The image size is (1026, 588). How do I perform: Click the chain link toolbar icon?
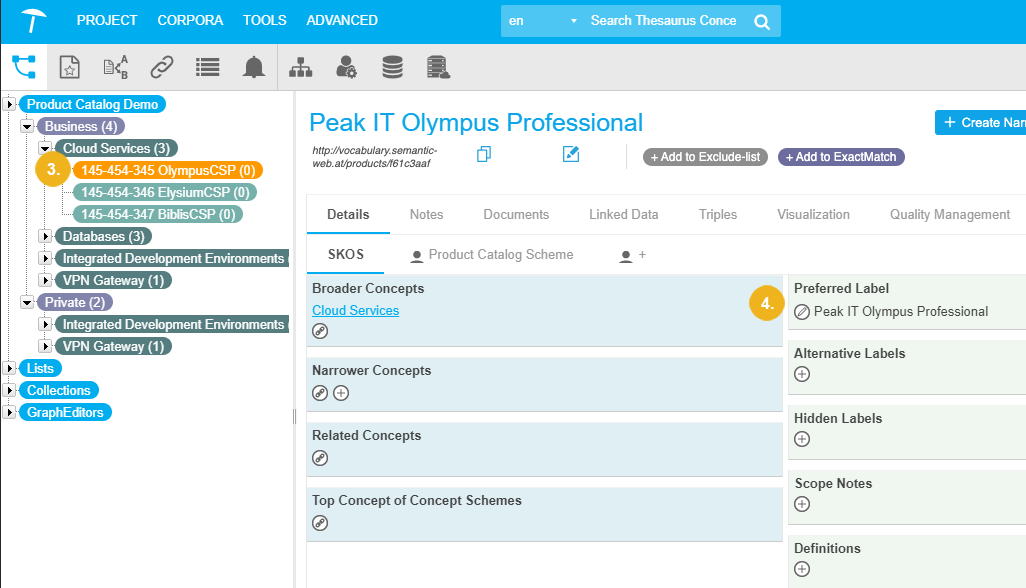[x=161, y=67]
